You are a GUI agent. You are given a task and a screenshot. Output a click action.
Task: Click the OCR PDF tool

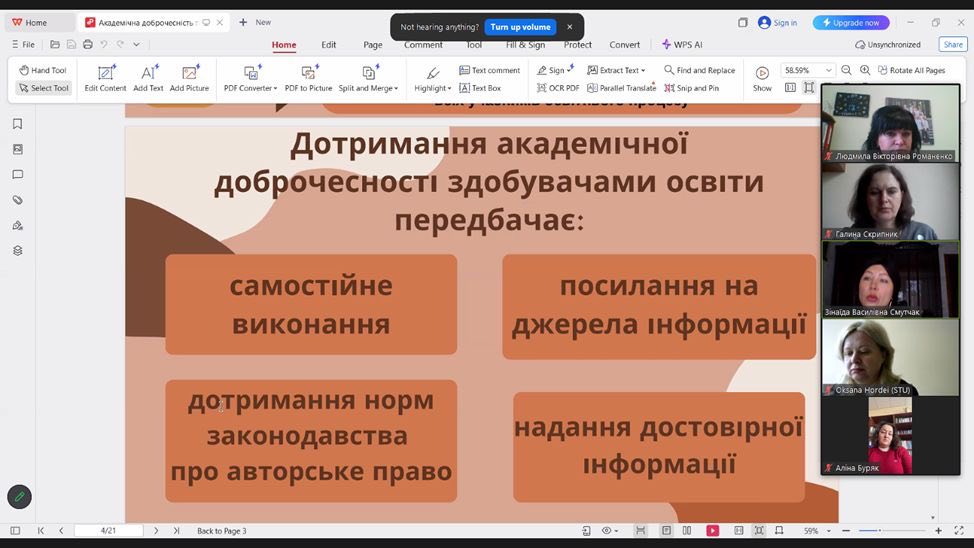click(558, 88)
